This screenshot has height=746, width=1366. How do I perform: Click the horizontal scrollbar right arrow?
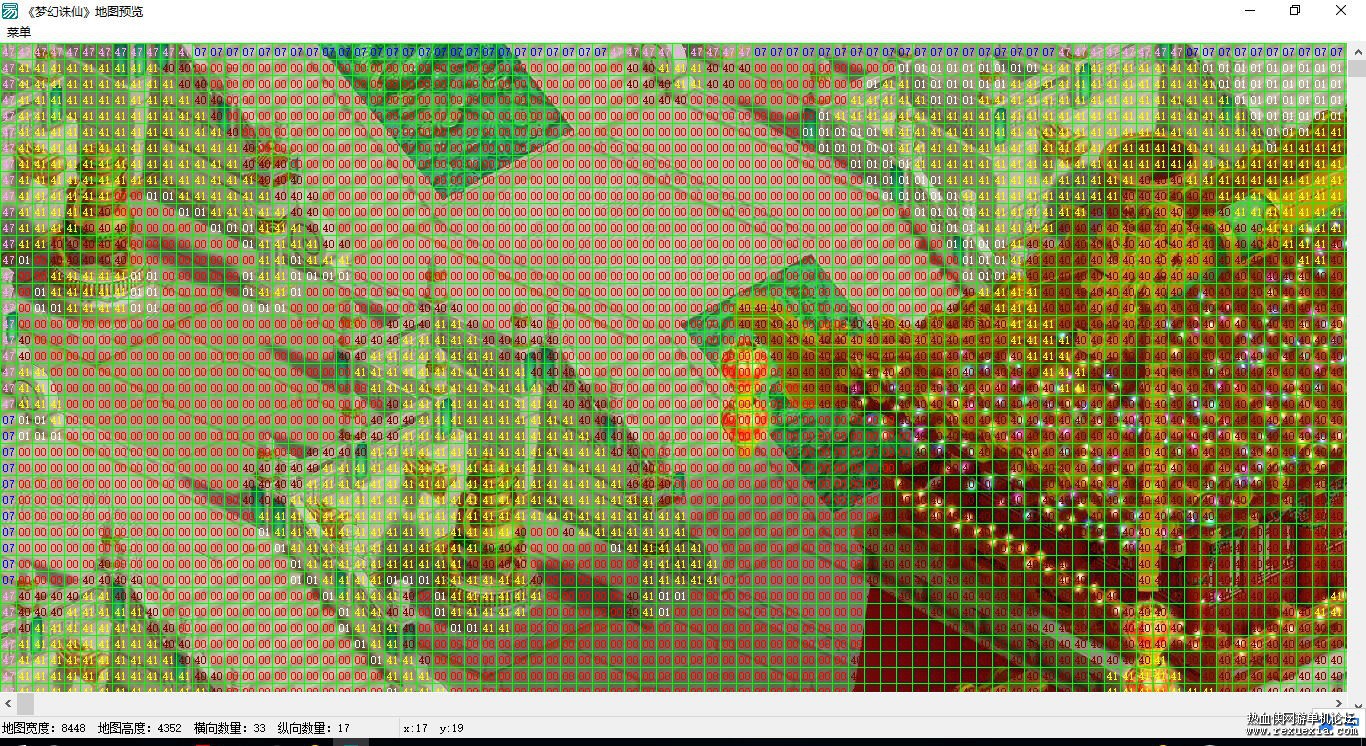point(1340,703)
